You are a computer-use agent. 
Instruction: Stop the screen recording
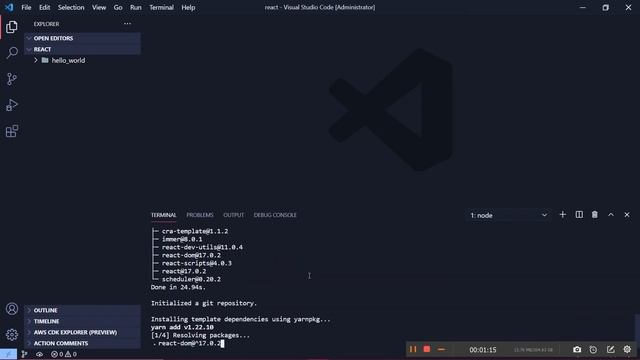[x=427, y=349]
